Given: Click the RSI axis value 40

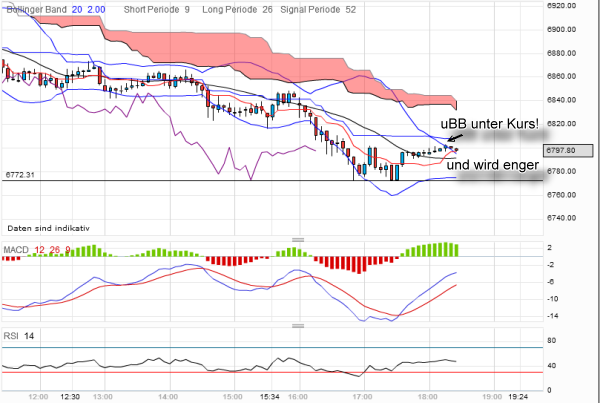Looking at the screenshot, I should coord(551,365).
